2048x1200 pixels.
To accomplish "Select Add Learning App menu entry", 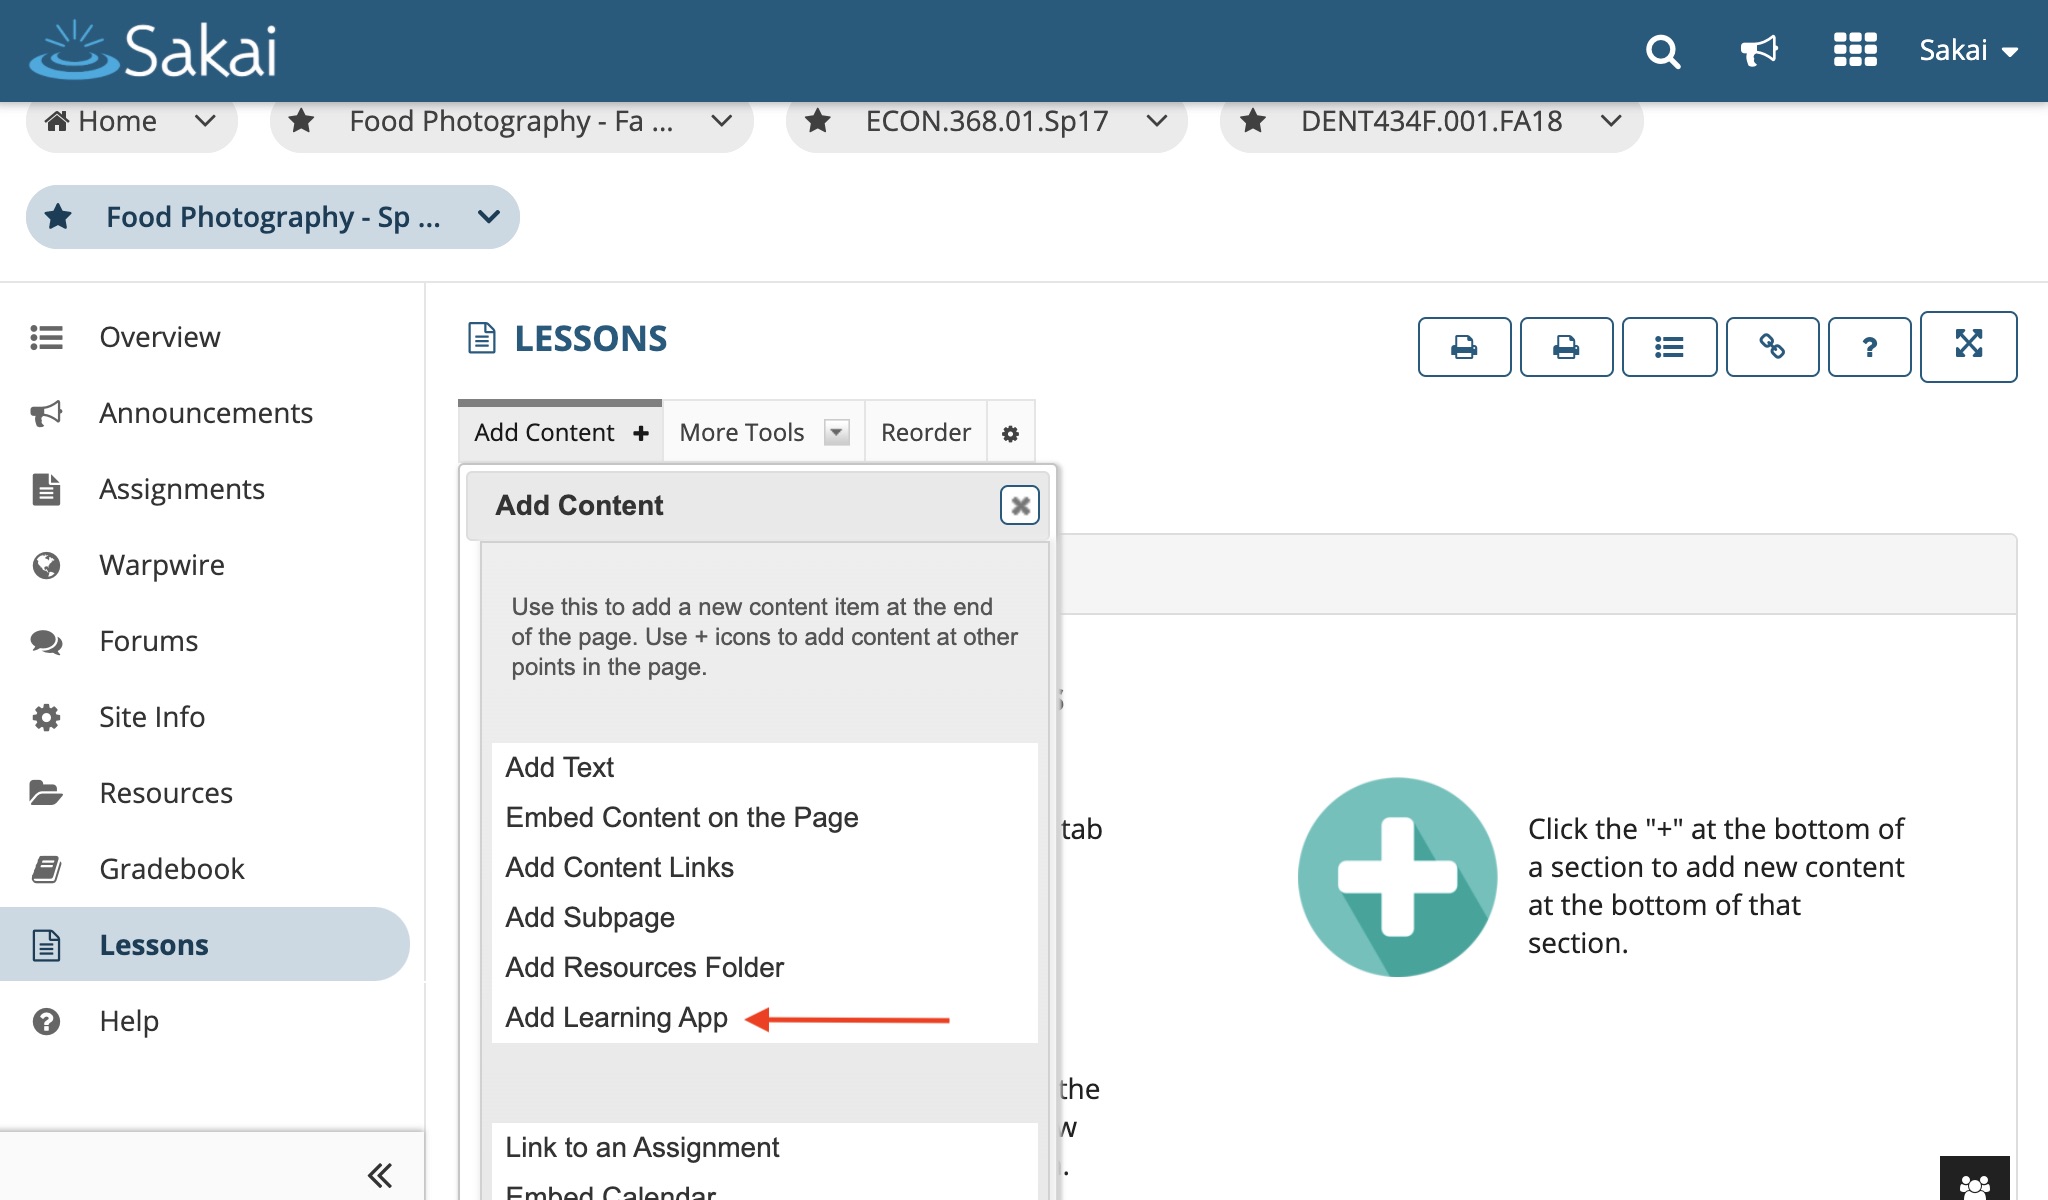I will (x=616, y=1018).
